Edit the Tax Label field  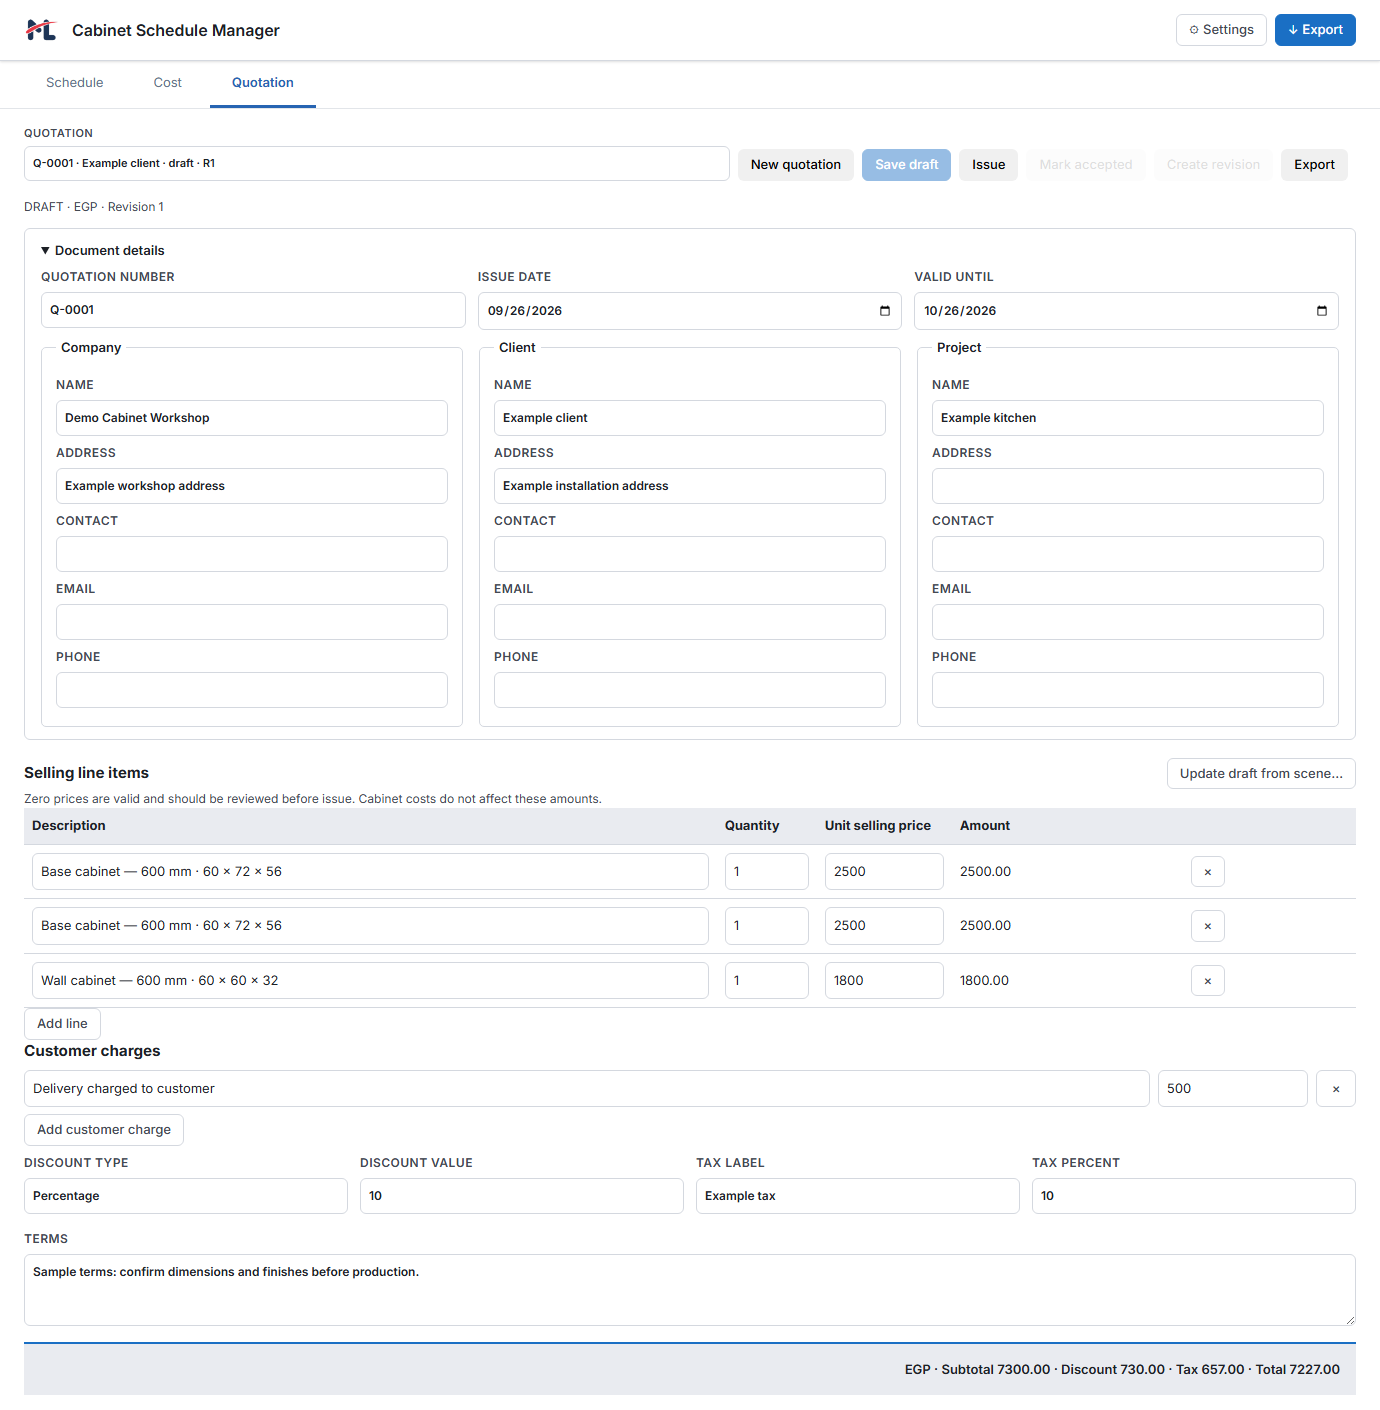(858, 1196)
